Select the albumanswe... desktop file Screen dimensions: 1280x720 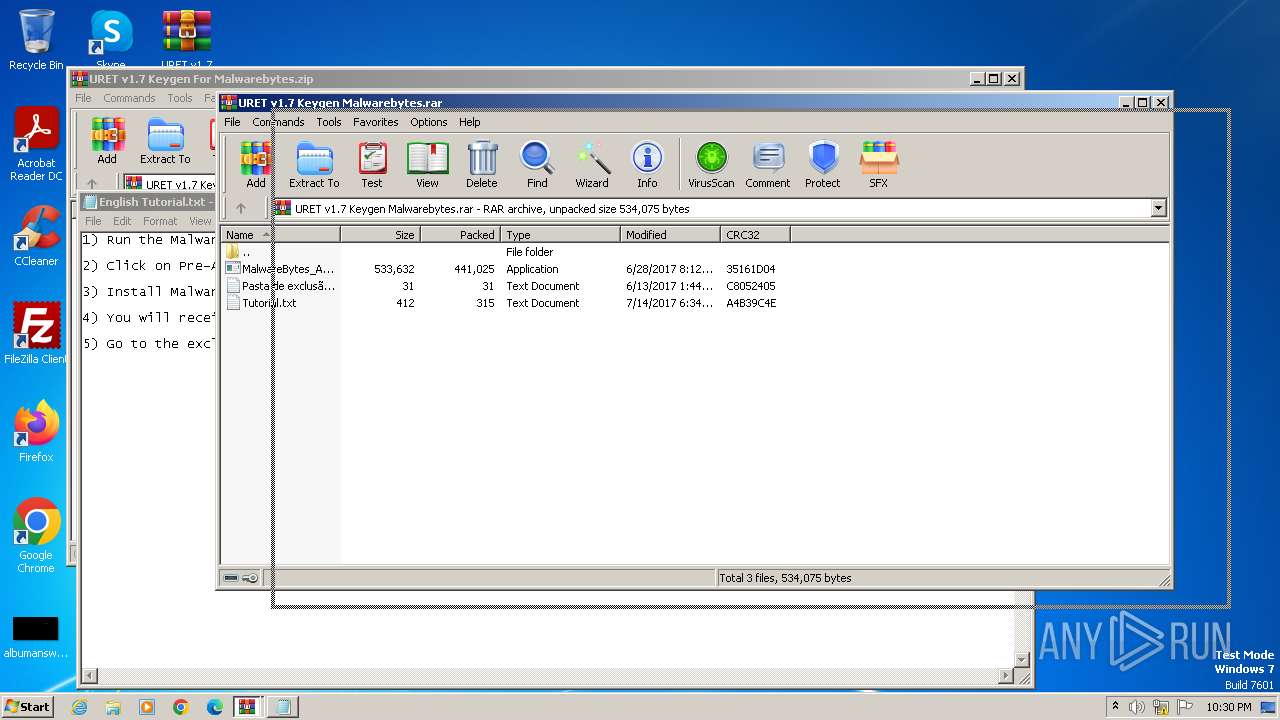pyautogui.click(x=36, y=638)
